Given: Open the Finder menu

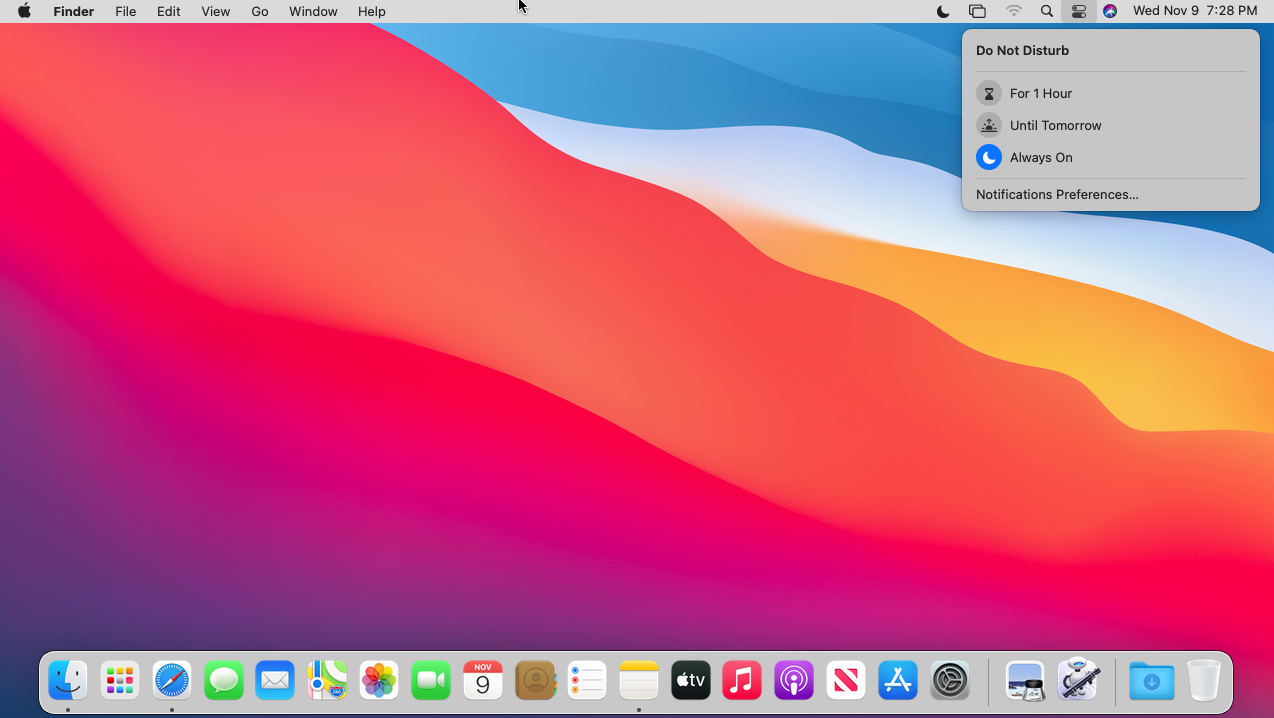Looking at the screenshot, I should point(74,11).
